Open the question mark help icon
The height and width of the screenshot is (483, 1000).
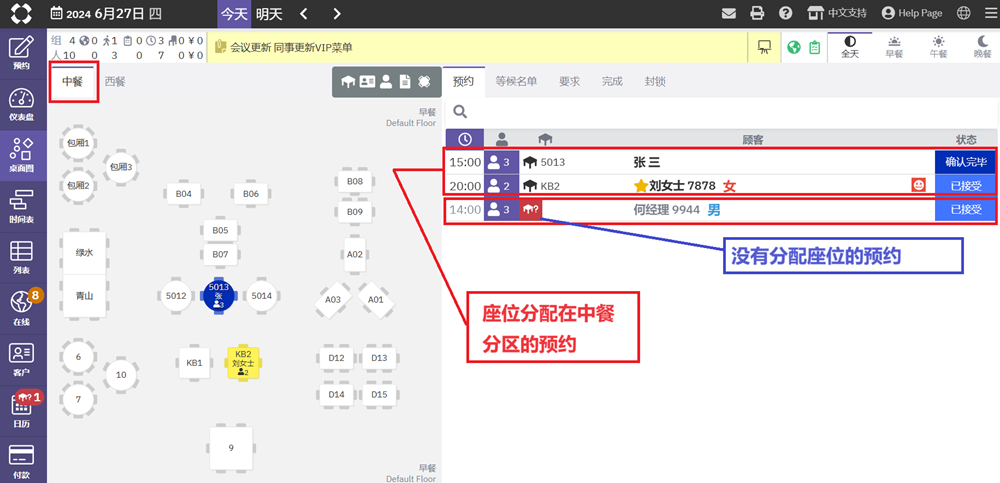[786, 13]
